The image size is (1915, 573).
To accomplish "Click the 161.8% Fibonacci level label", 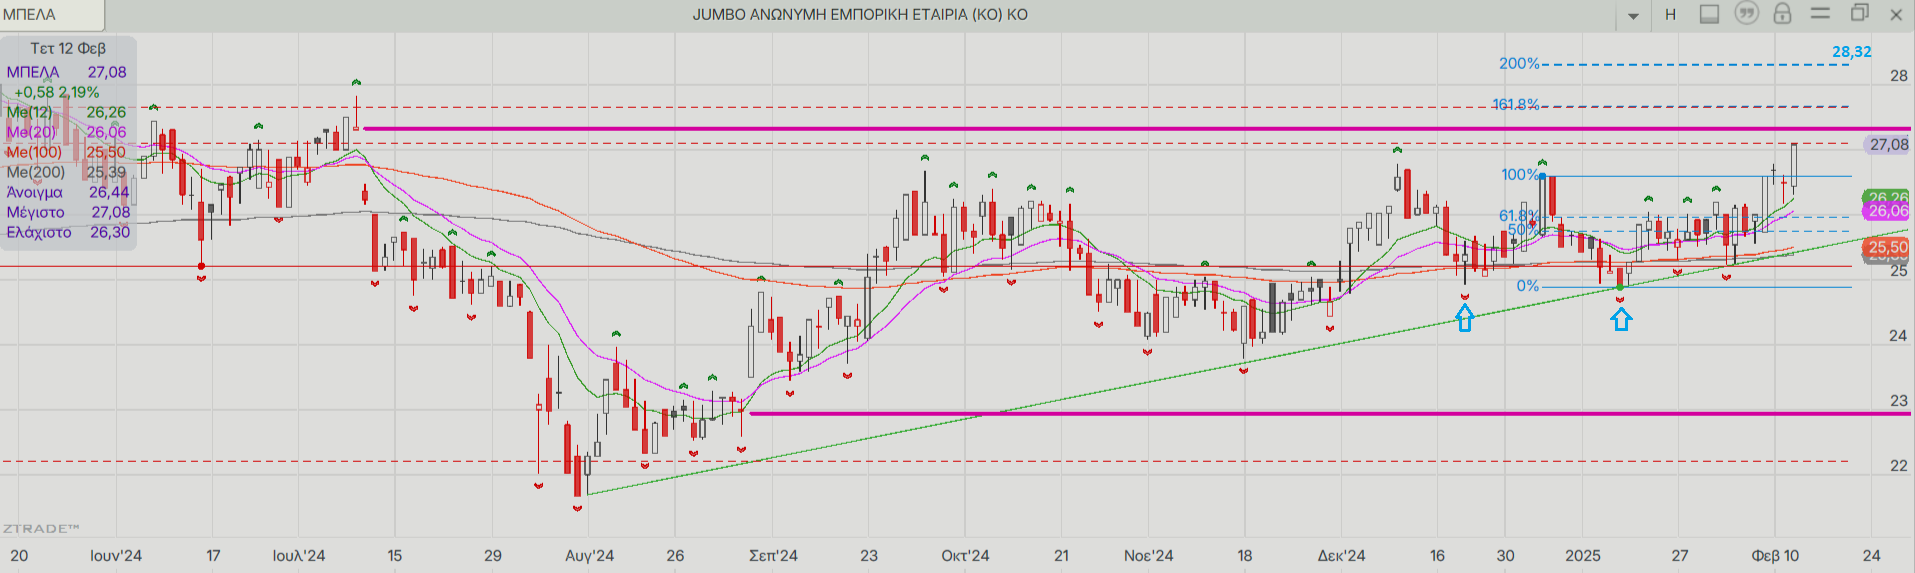I will 1515,104.
